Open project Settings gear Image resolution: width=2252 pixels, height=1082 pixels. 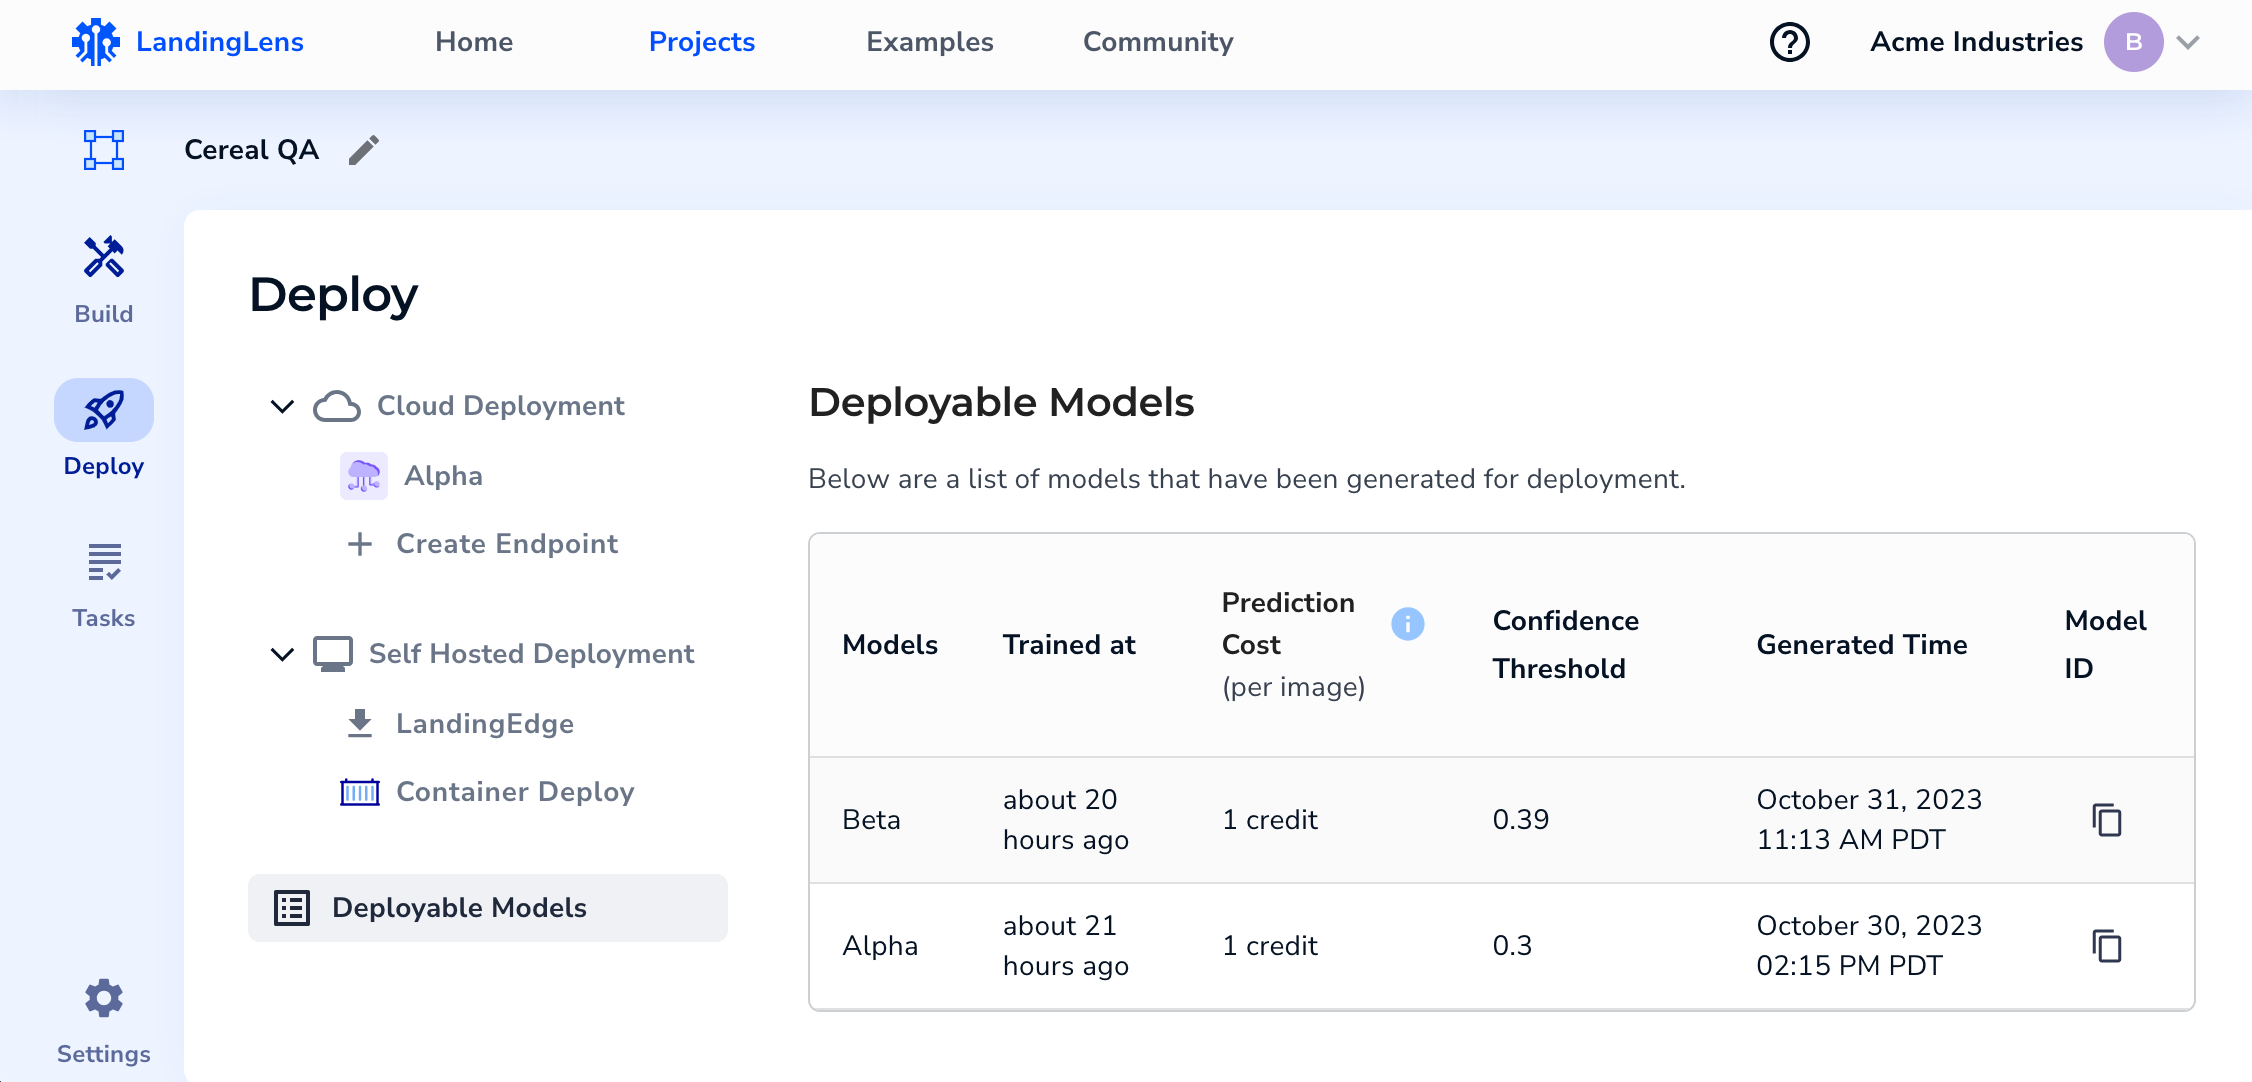(104, 999)
